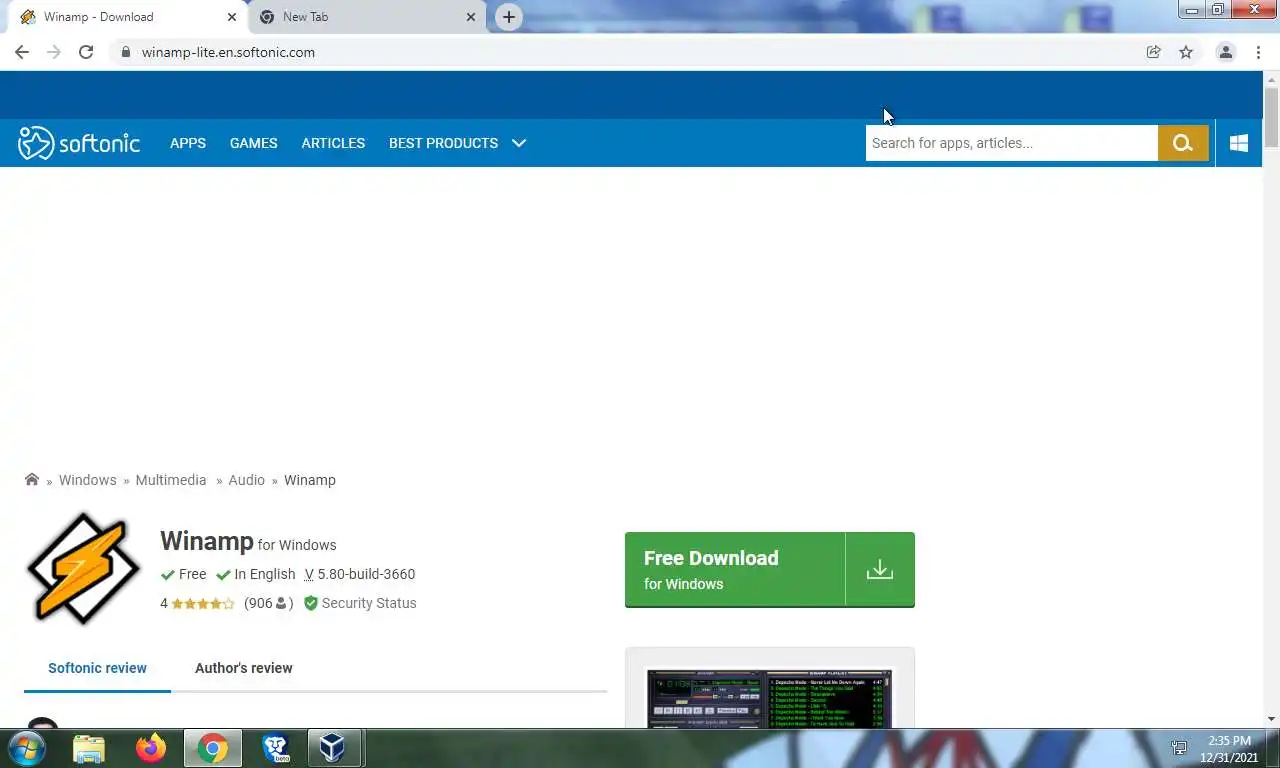
Task: Bookmark this page with the star icon
Action: [x=1186, y=52]
